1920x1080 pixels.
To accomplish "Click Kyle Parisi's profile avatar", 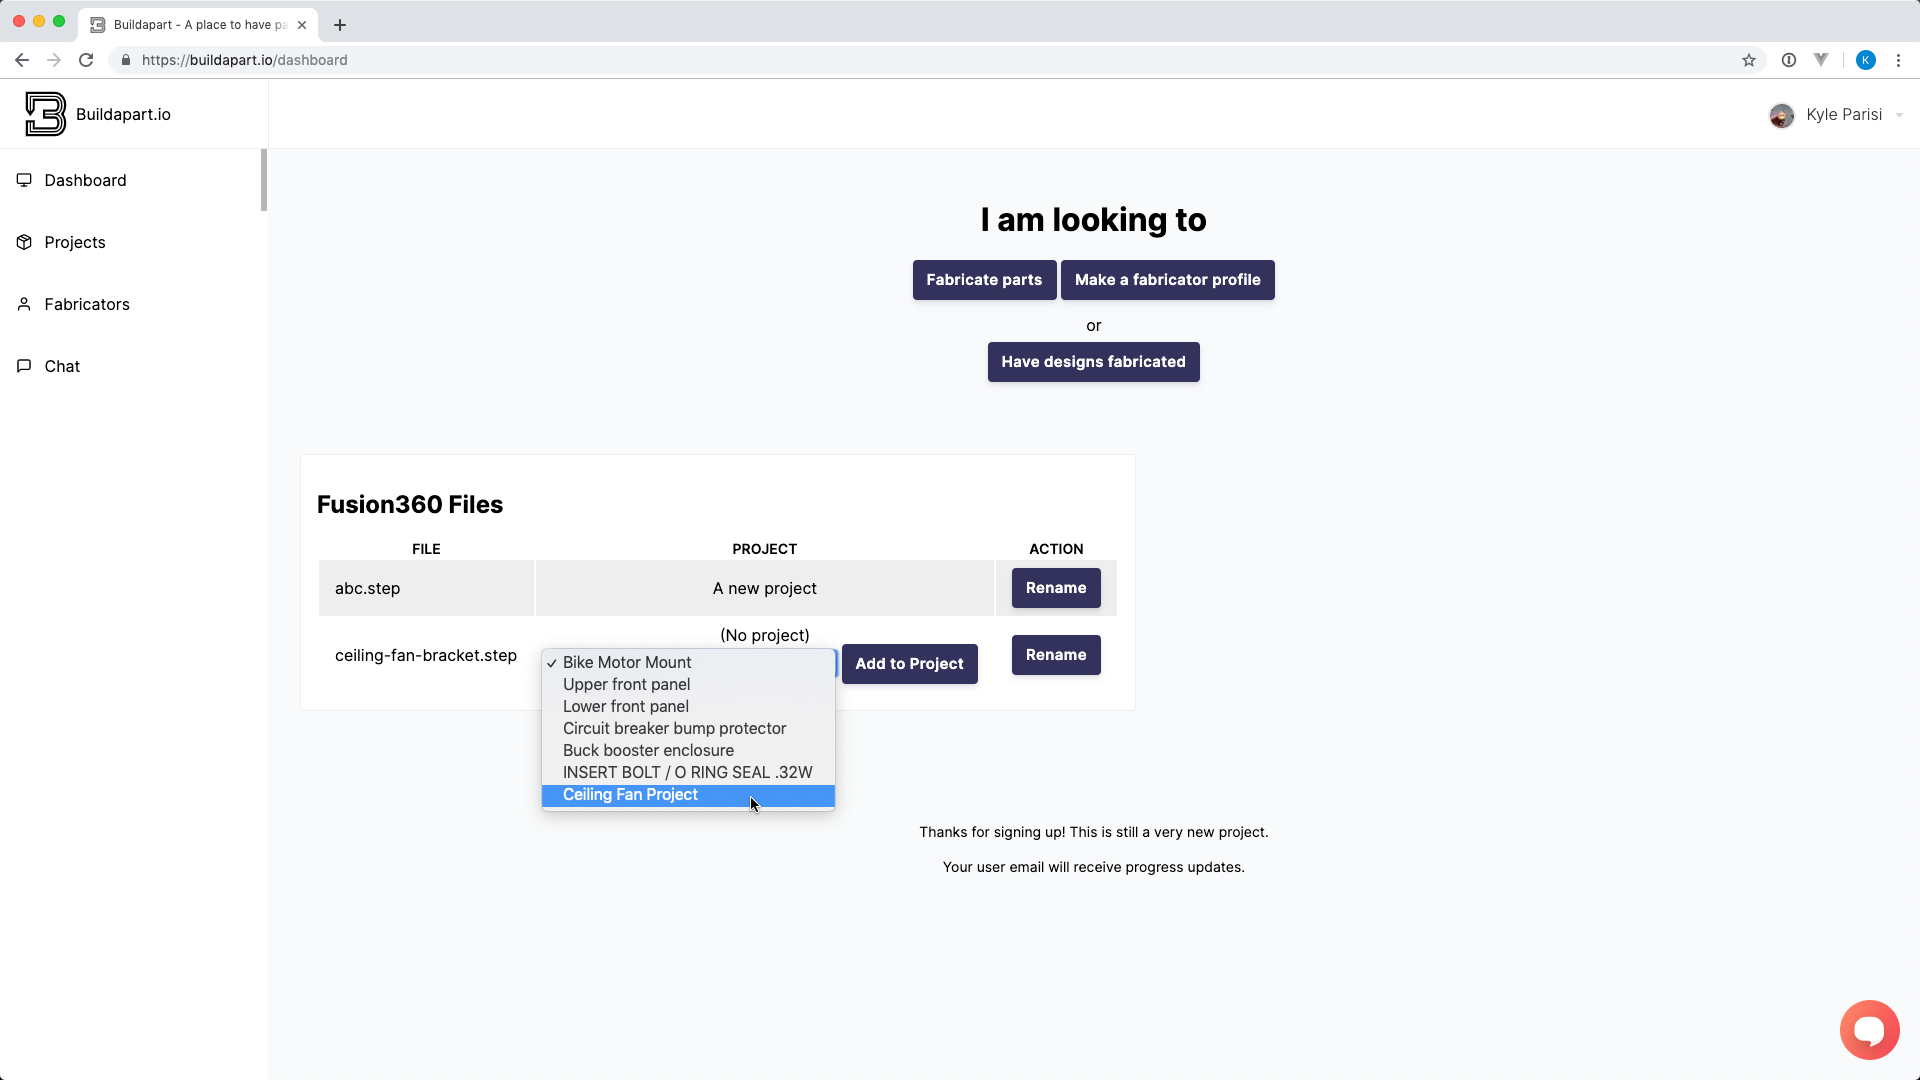I will pyautogui.click(x=1781, y=115).
